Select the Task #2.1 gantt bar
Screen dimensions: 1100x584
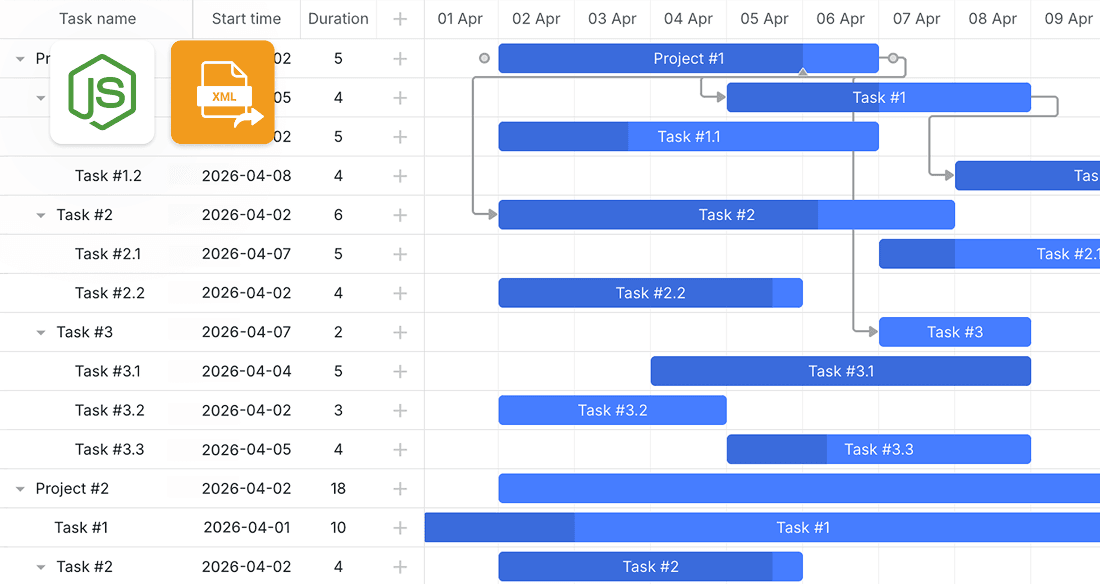pos(989,254)
